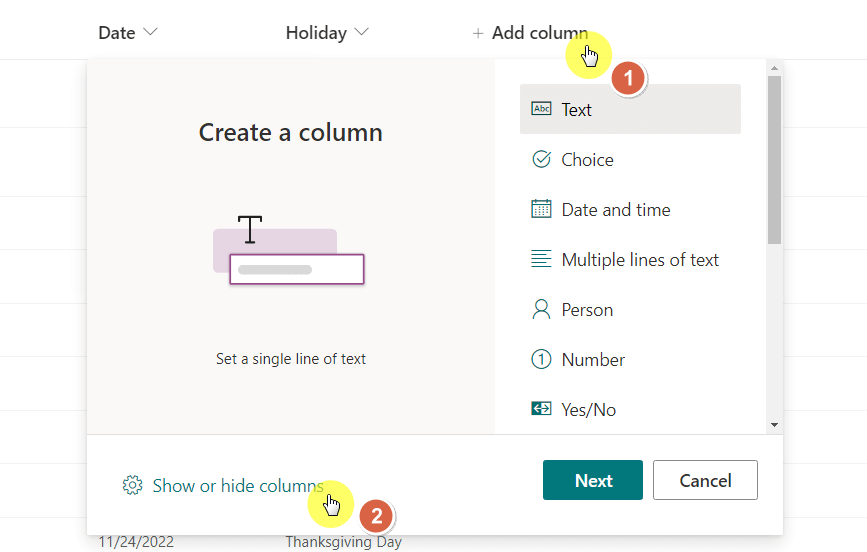Click the gear icon beside Show or hide columns
867x552 pixels.
click(x=132, y=485)
